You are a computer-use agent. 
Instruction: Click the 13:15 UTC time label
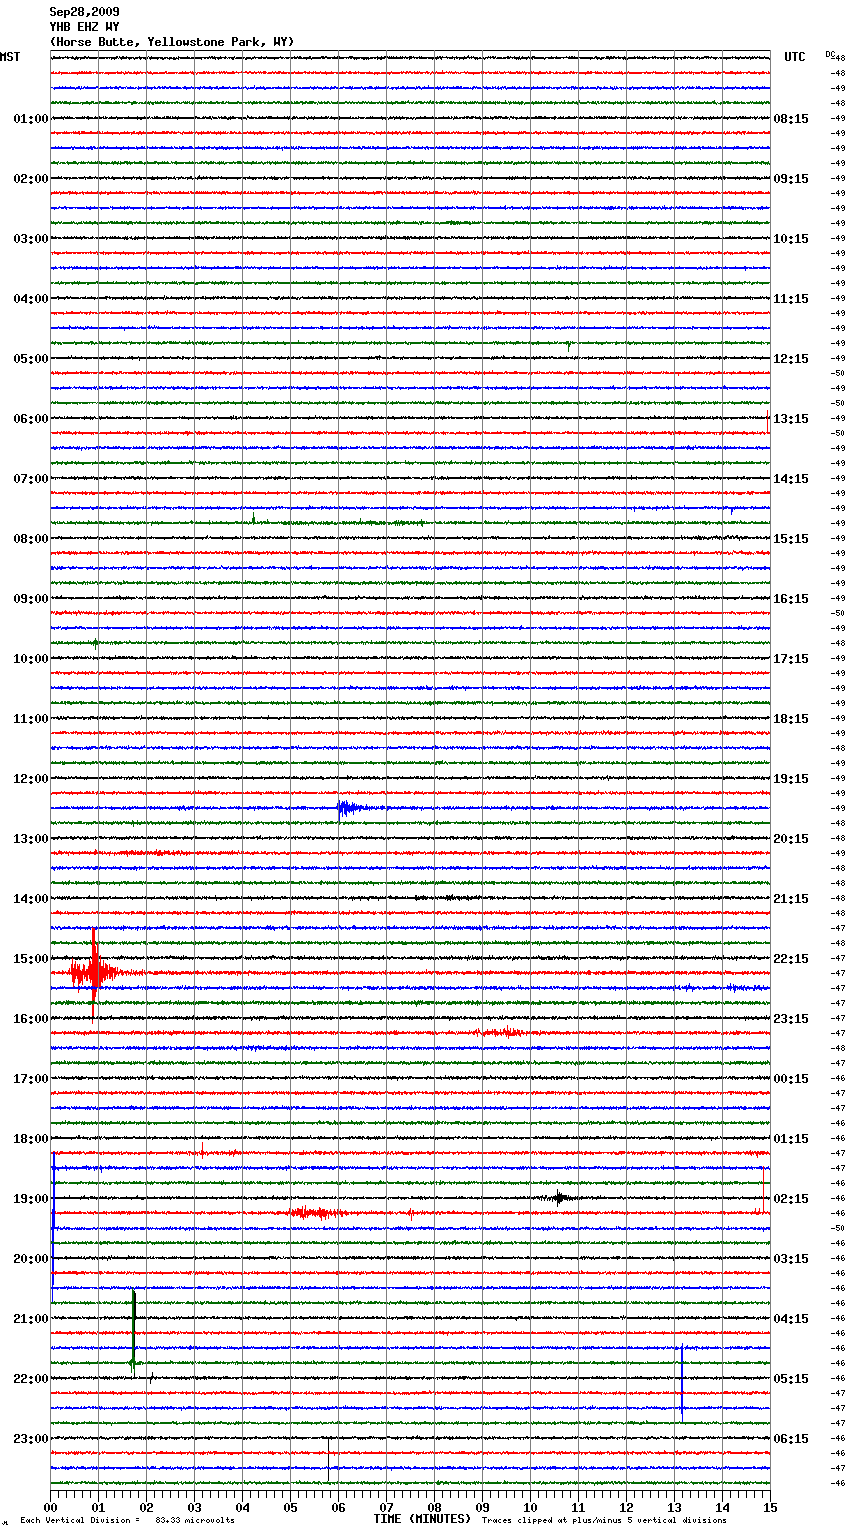point(791,419)
